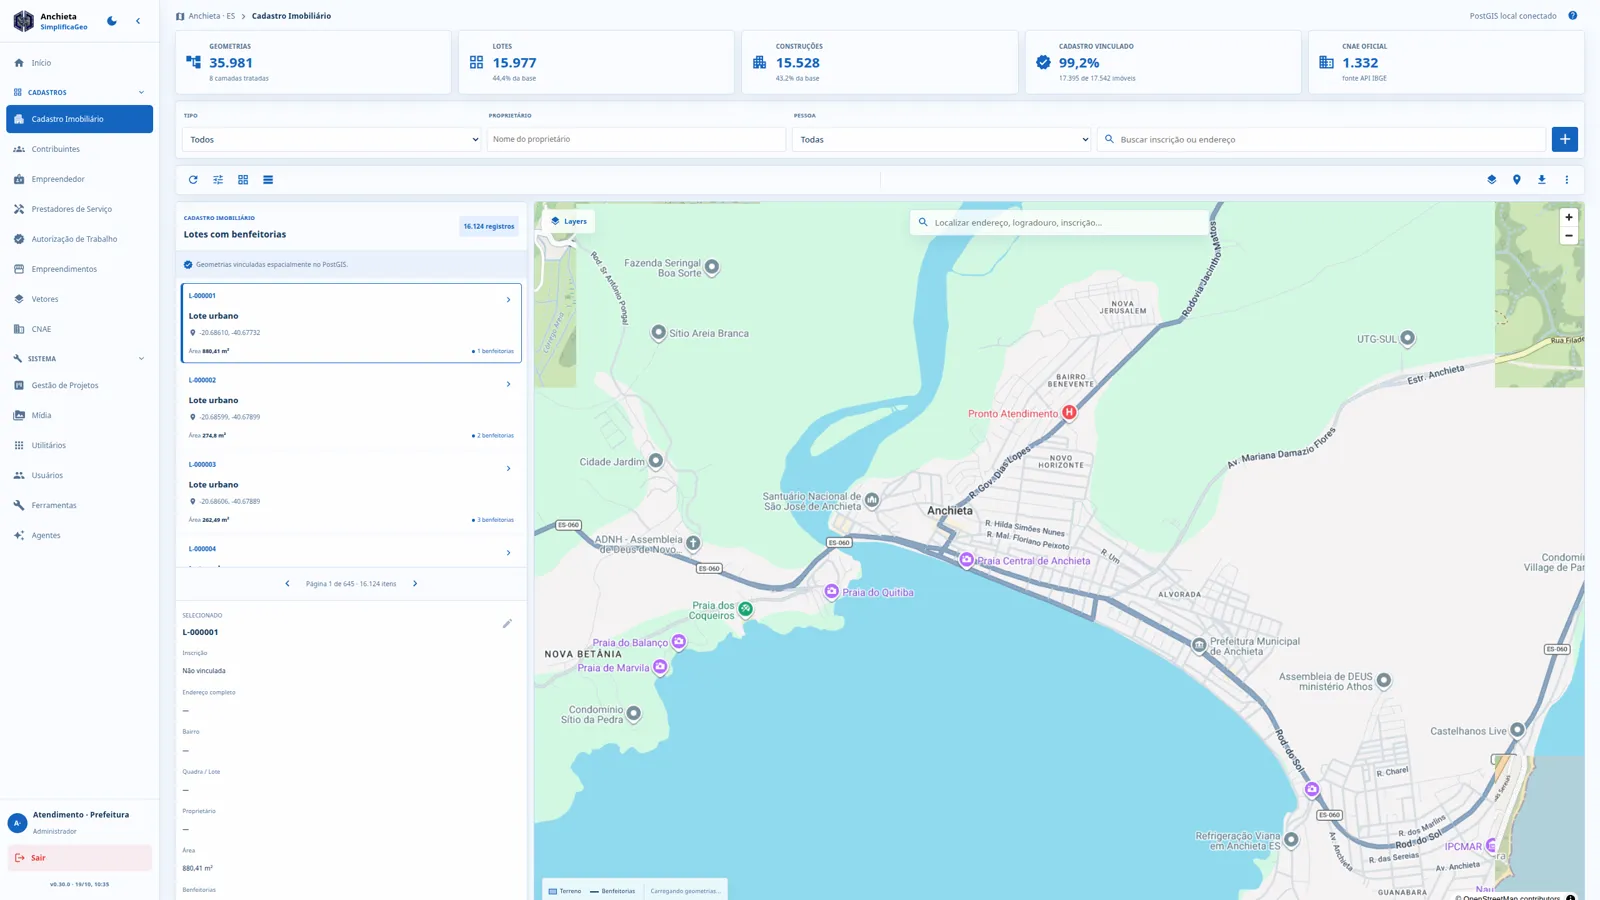Click the Sair logout button
The image size is (1600, 900).
point(79,858)
